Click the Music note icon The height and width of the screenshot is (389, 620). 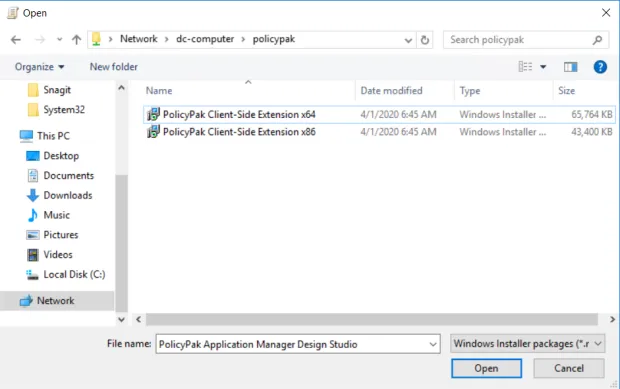point(32,215)
